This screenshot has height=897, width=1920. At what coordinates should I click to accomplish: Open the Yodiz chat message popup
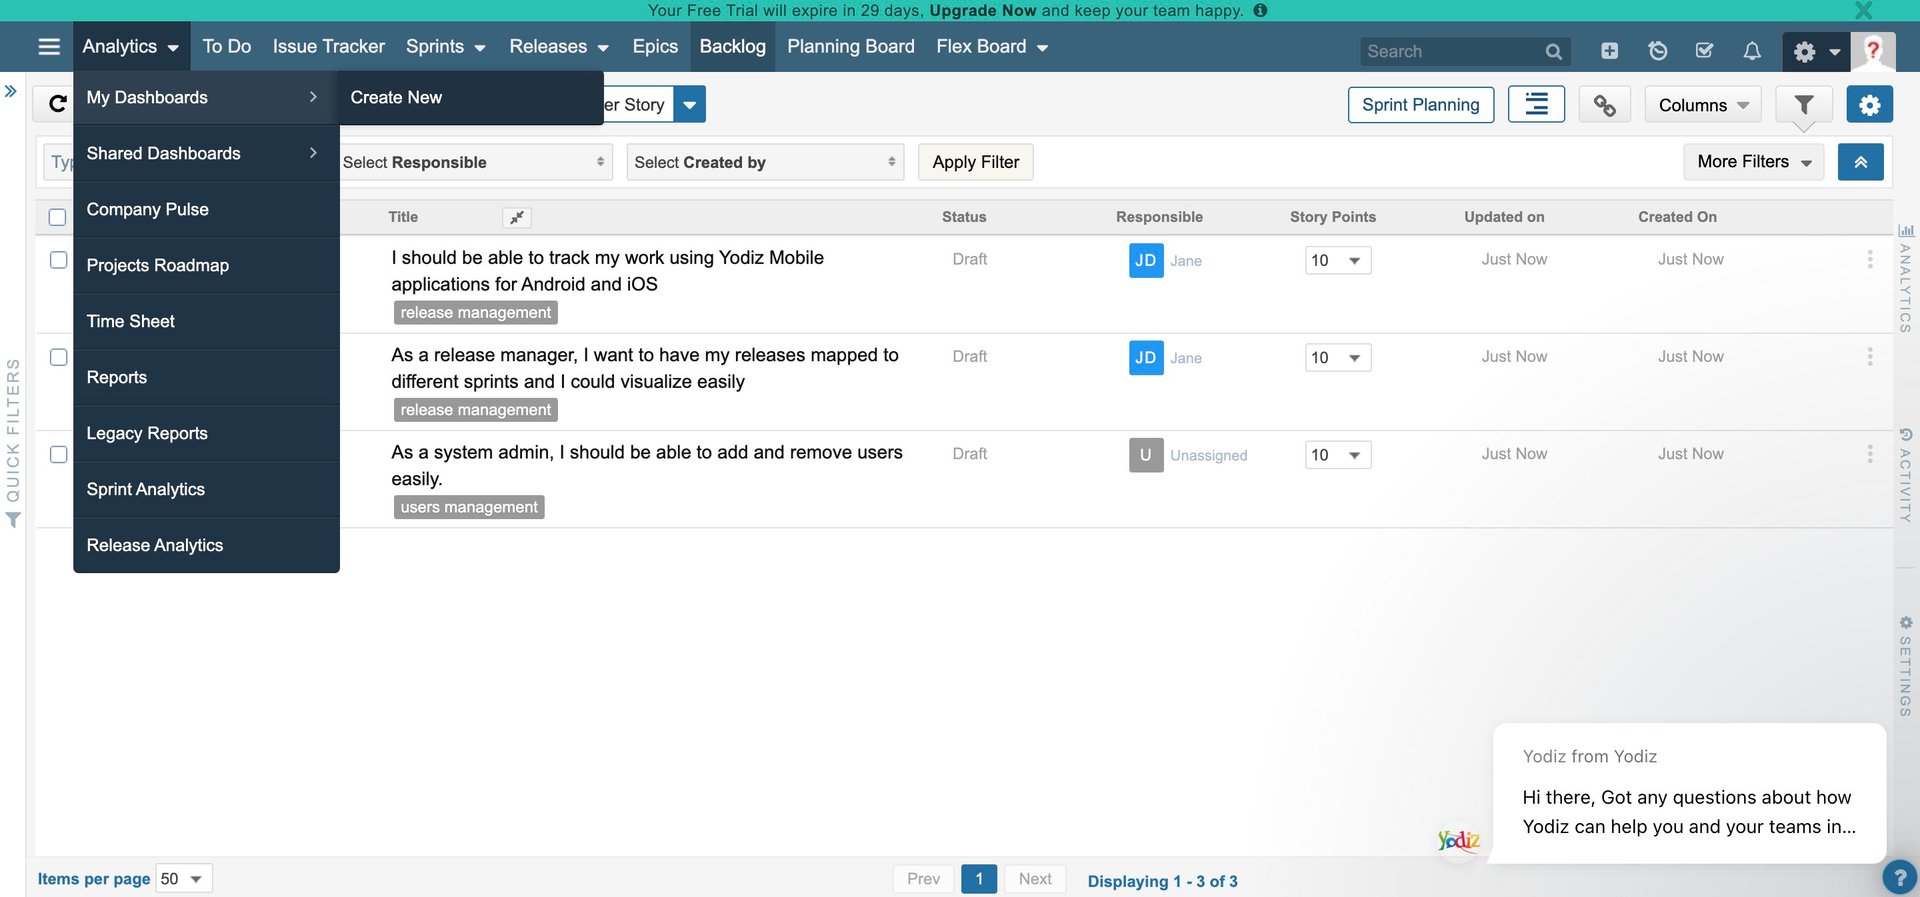[1689, 792]
